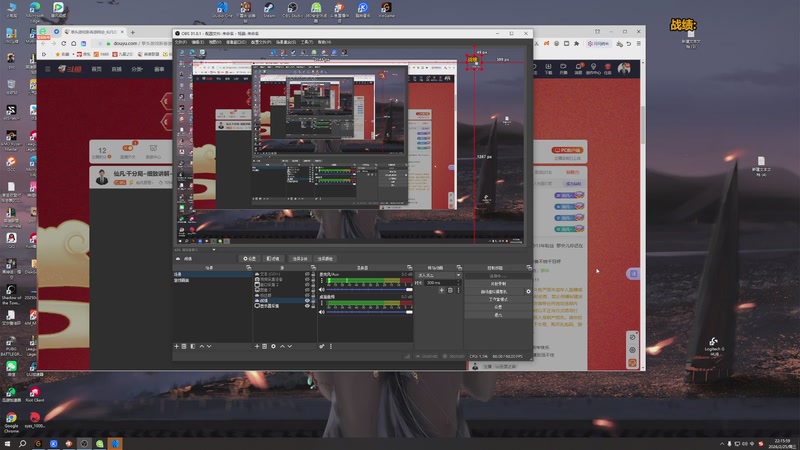Toggle visibility eye of 战绩 source
Screen dimensions: 800x450
[307, 301]
